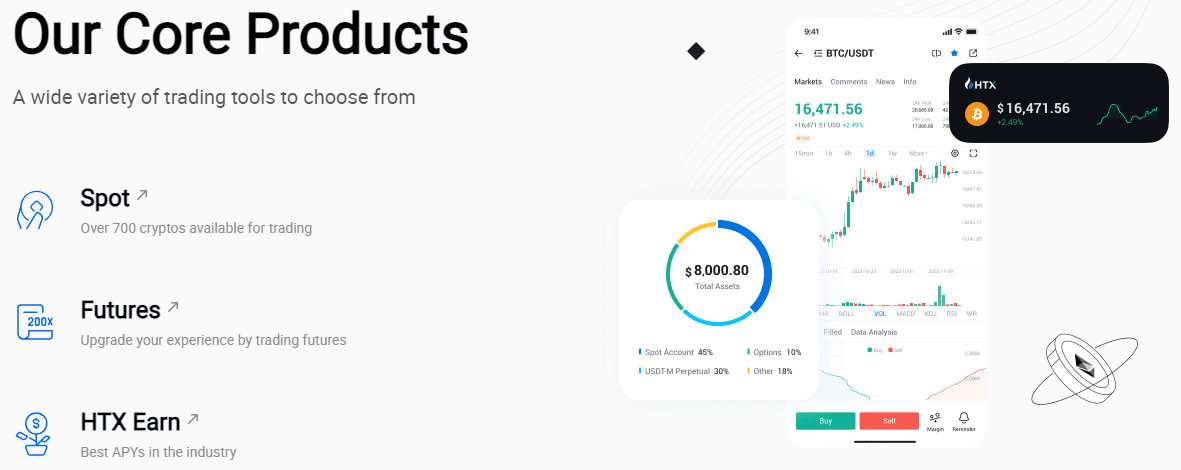Select the 1d chart interval
This screenshot has width=1181, height=470.
pyautogui.click(x=869, y=153)
